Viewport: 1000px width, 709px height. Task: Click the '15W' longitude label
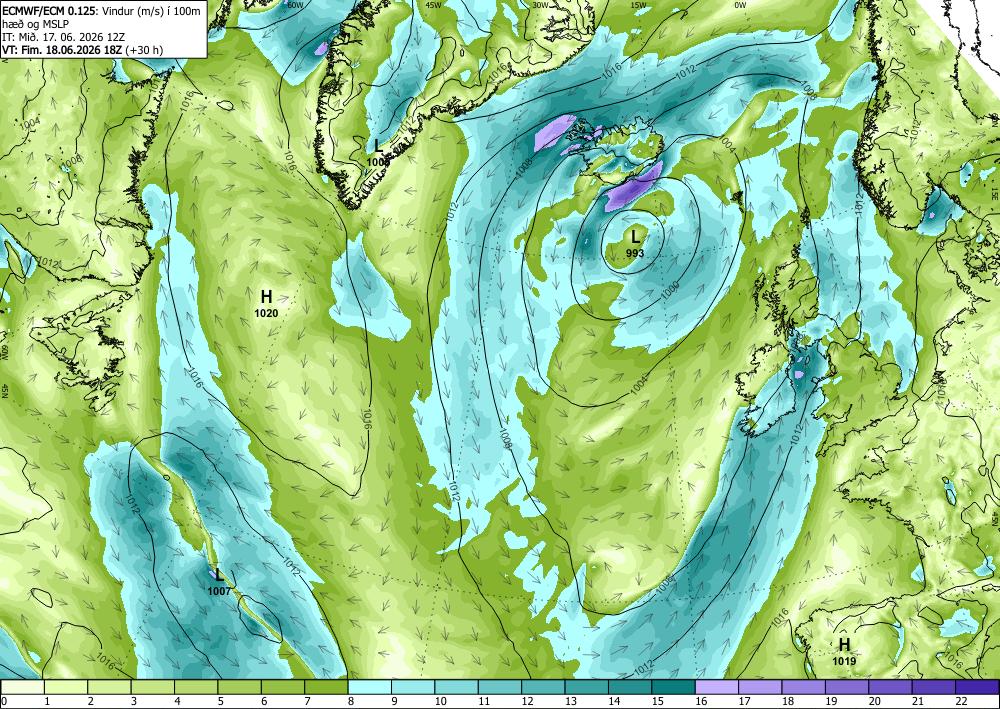pyautogui.click(x=638, y=4)
